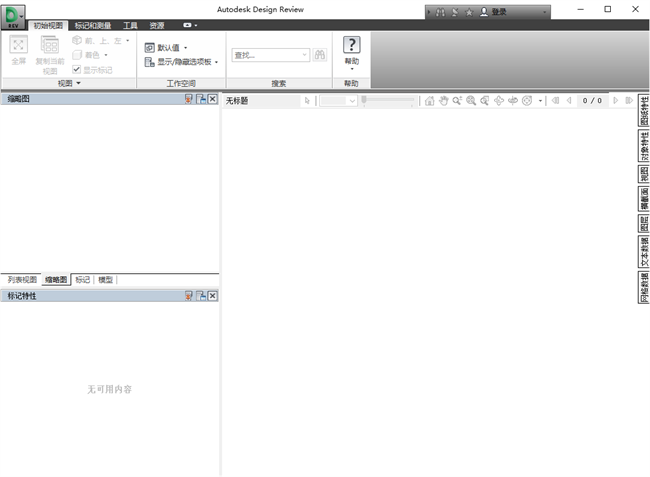Click the favorites star icon in title bar

tap(468, 12)
